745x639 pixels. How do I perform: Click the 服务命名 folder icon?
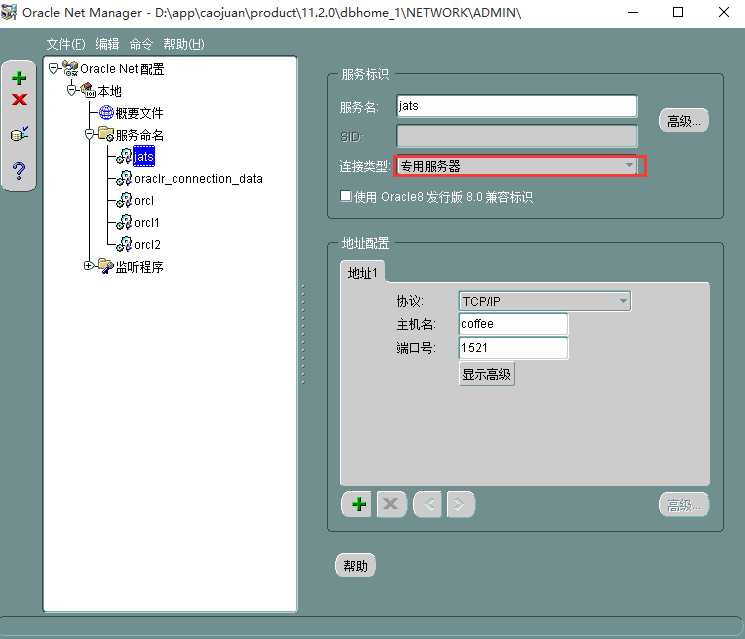pyautogui.click(x=106, y=134)
